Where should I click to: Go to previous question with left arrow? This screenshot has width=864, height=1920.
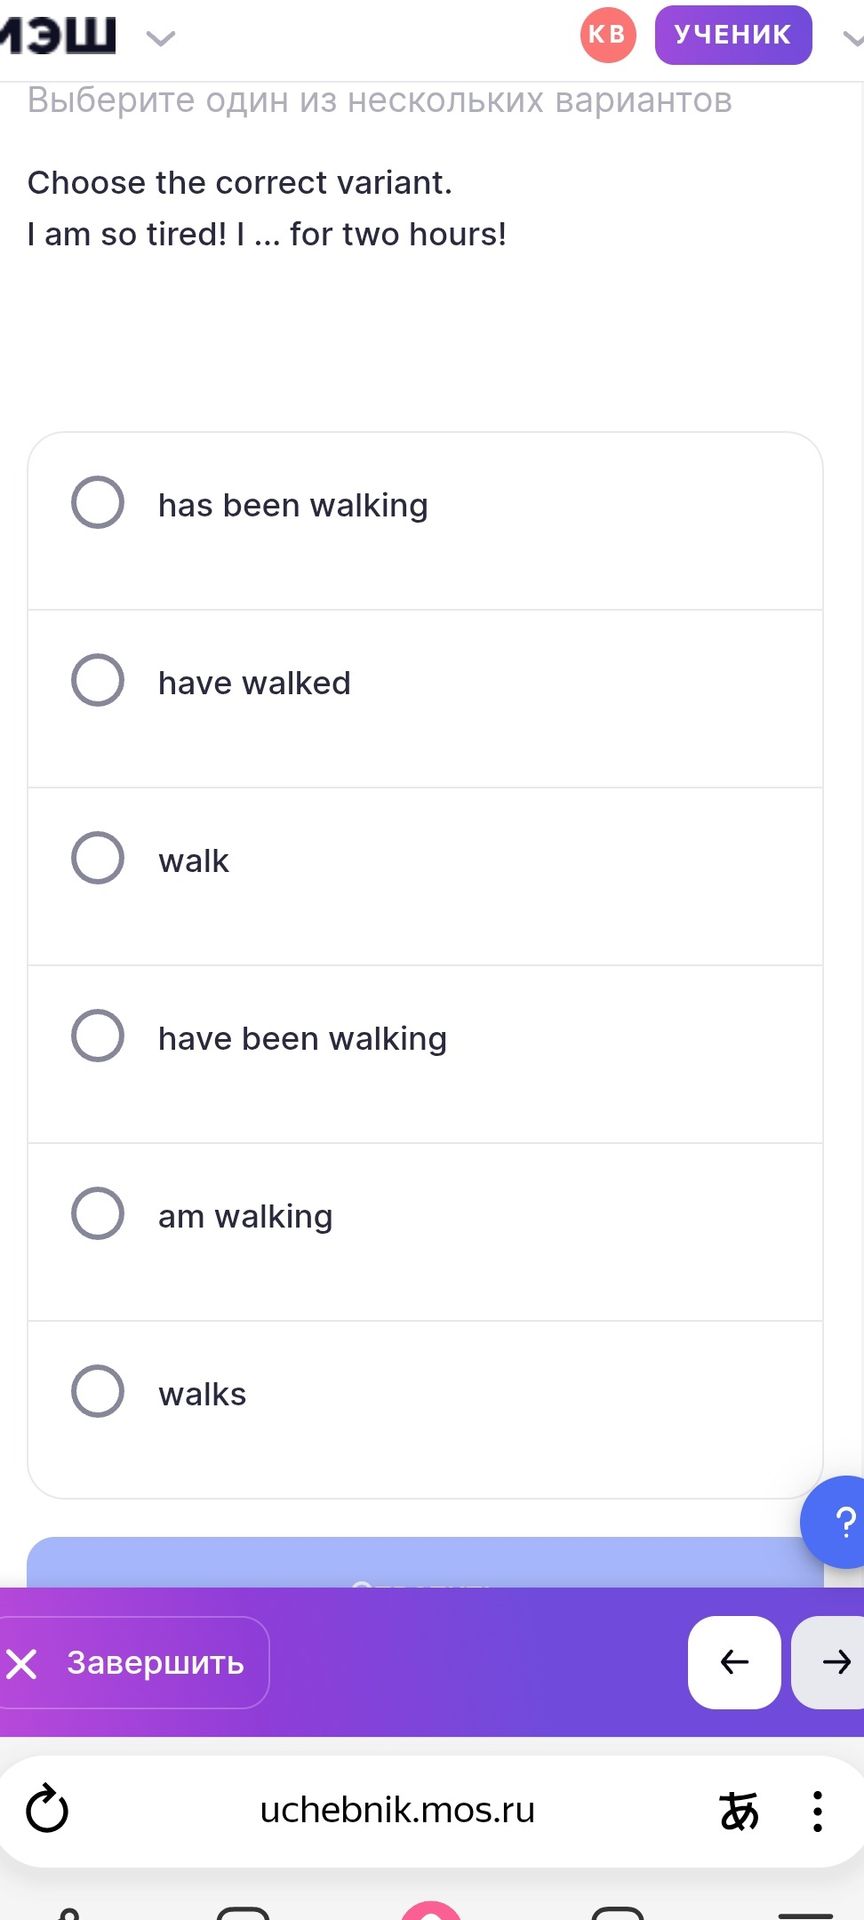click(734, 1662)
